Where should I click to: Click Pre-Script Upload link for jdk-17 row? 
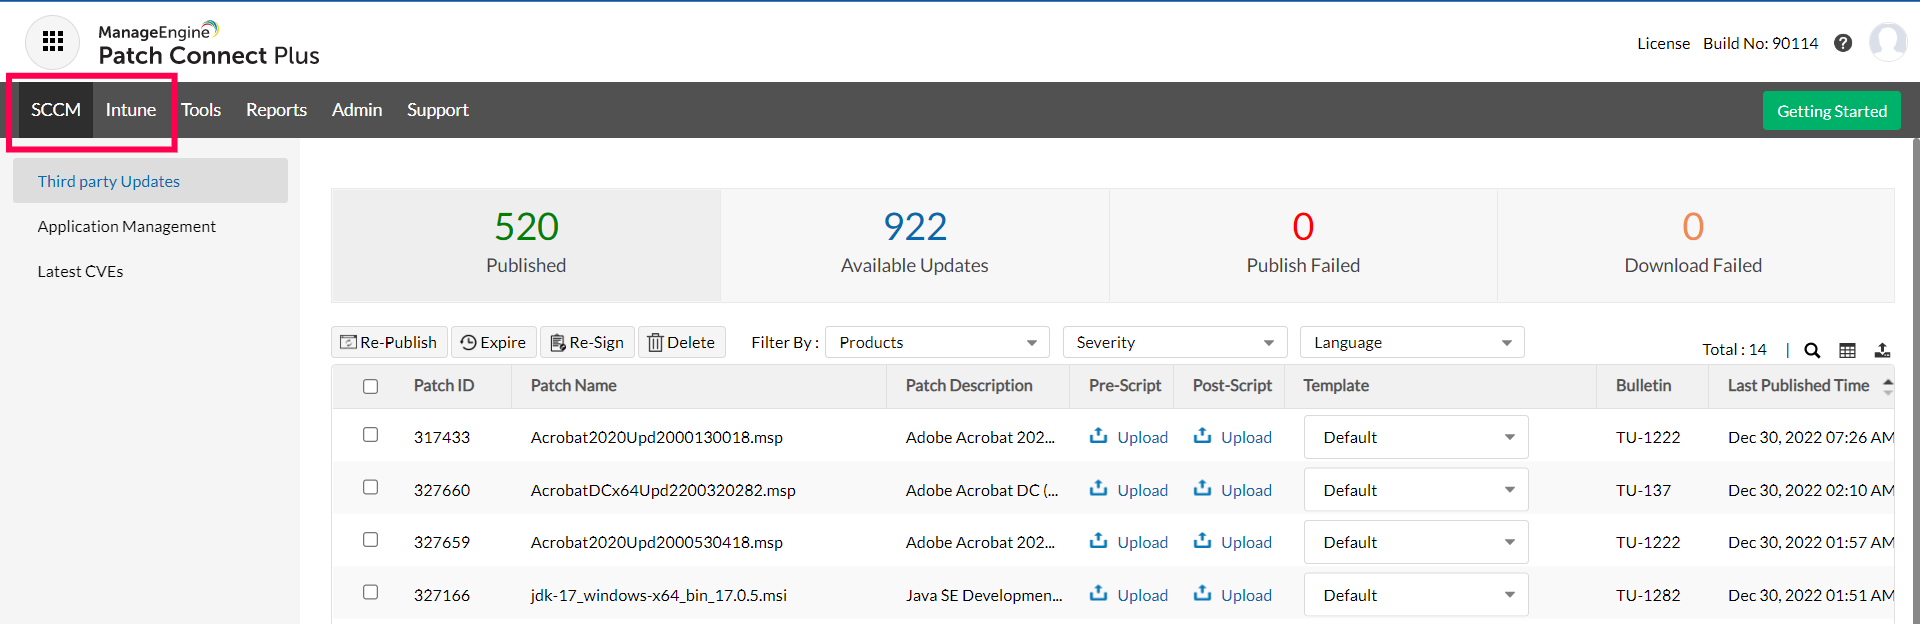pos(1142,595)
